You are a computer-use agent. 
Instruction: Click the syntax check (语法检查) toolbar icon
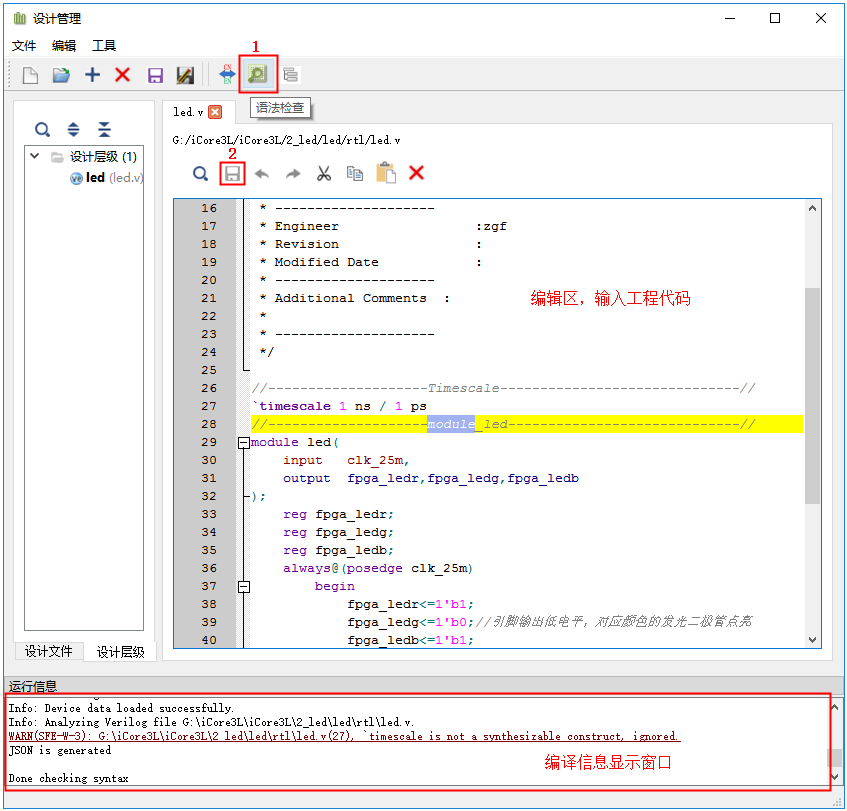[258, 74]
